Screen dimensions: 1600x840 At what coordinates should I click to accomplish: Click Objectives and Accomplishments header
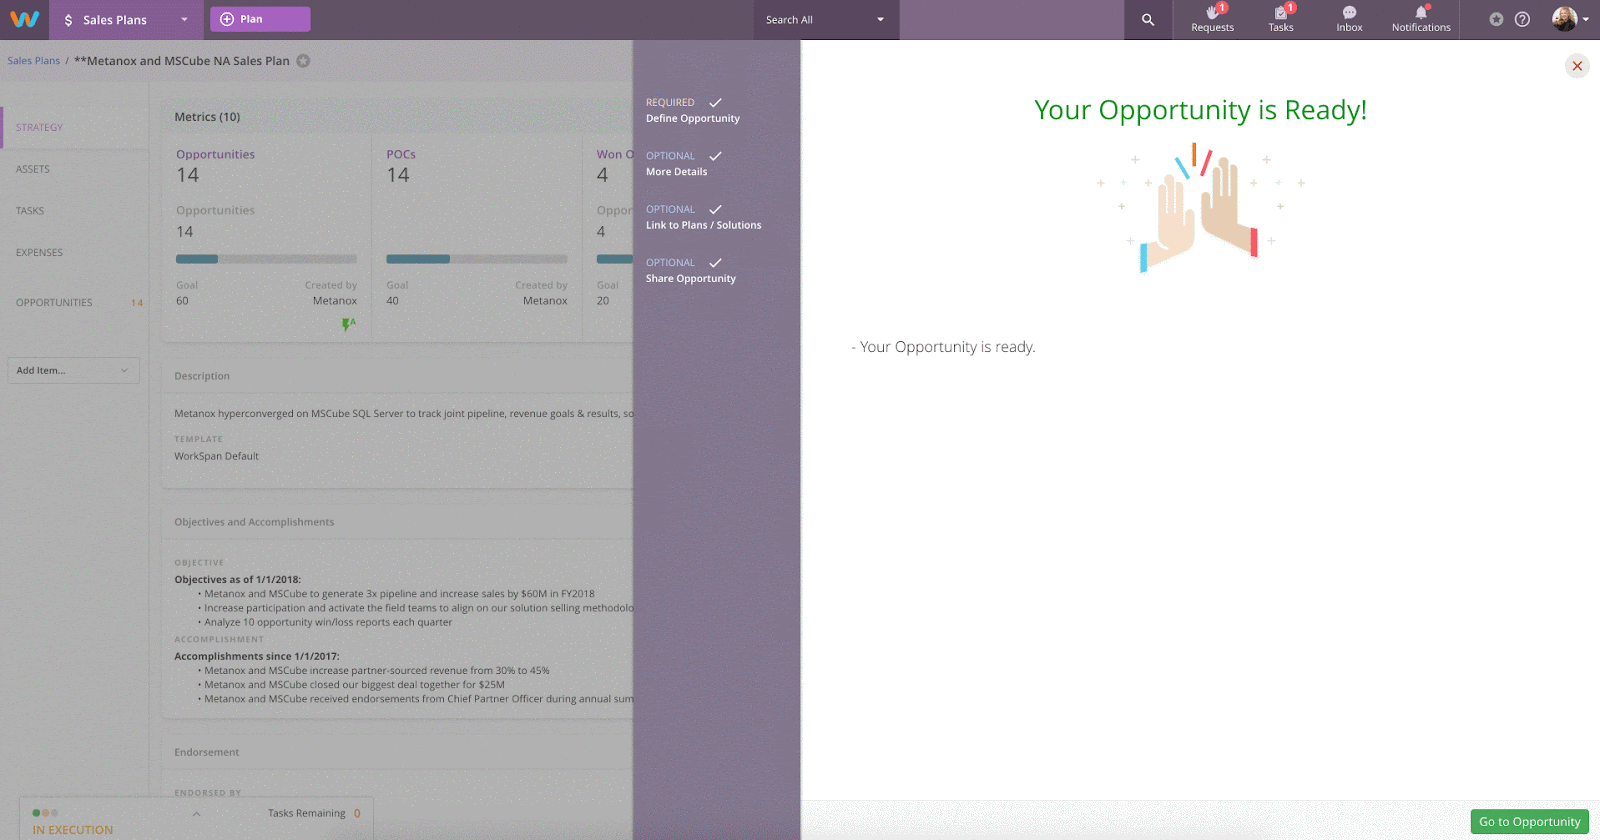pos(254,522)
